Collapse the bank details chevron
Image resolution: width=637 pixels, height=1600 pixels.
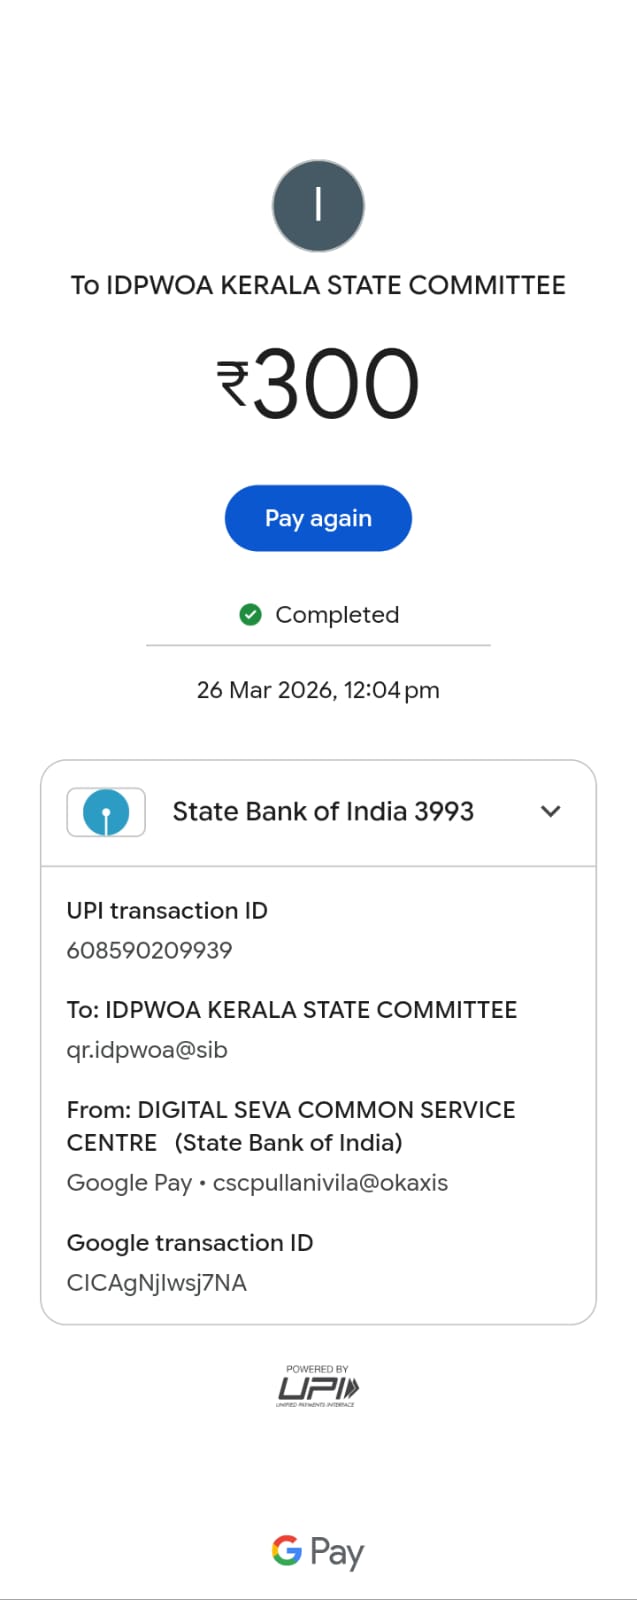550,811
